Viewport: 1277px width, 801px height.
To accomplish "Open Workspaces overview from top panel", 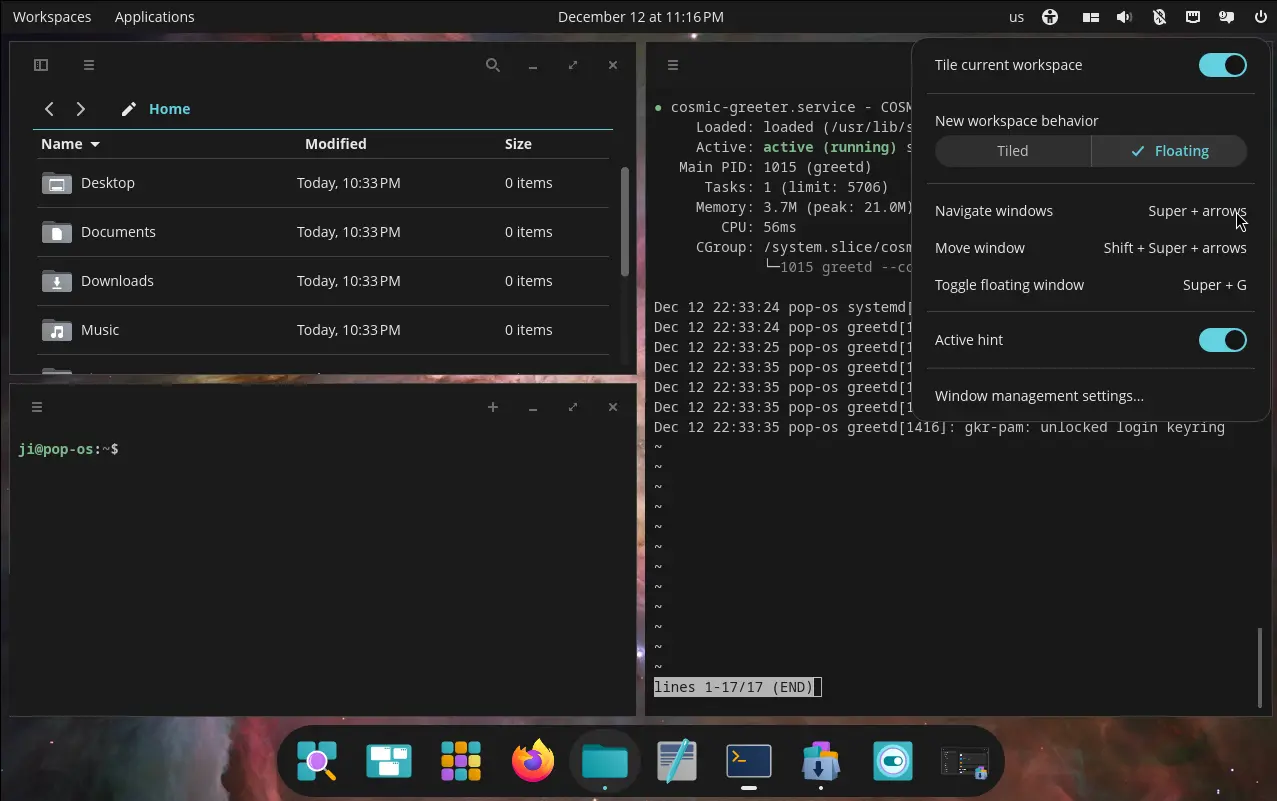I will [x=52, y=17].
